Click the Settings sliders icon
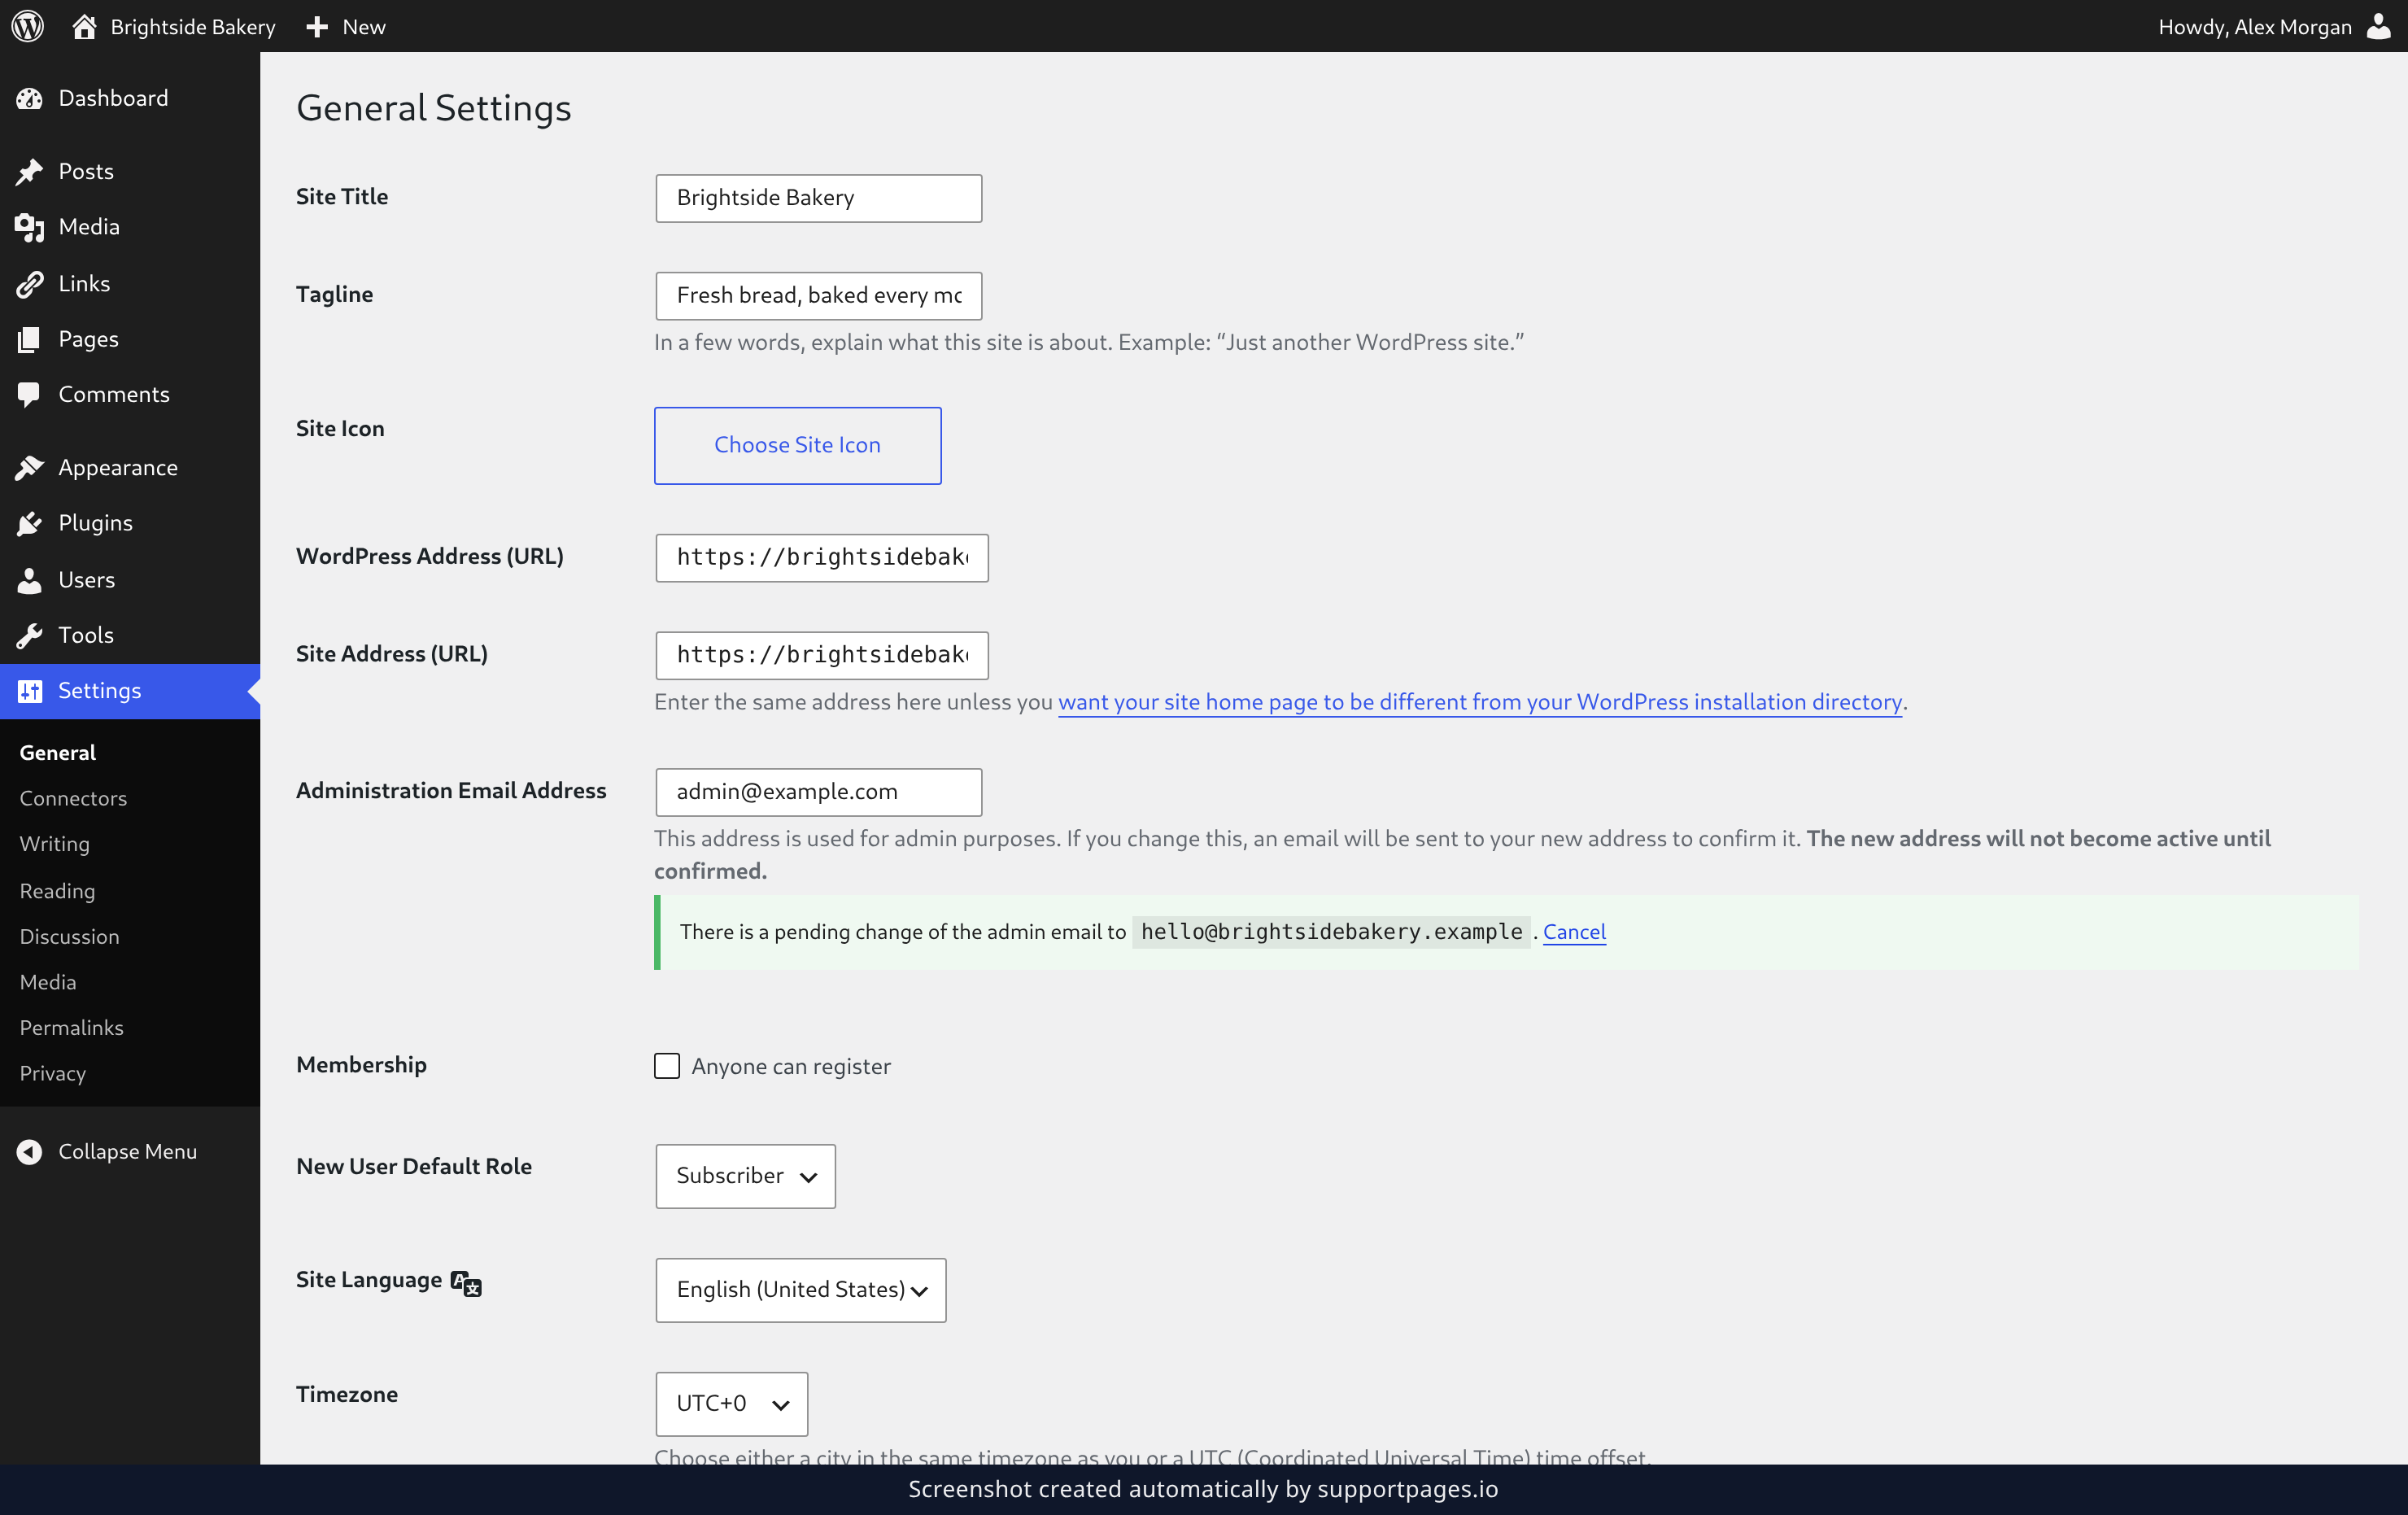Viewport: 2408px width, 1515px height. tap(30, 691)
